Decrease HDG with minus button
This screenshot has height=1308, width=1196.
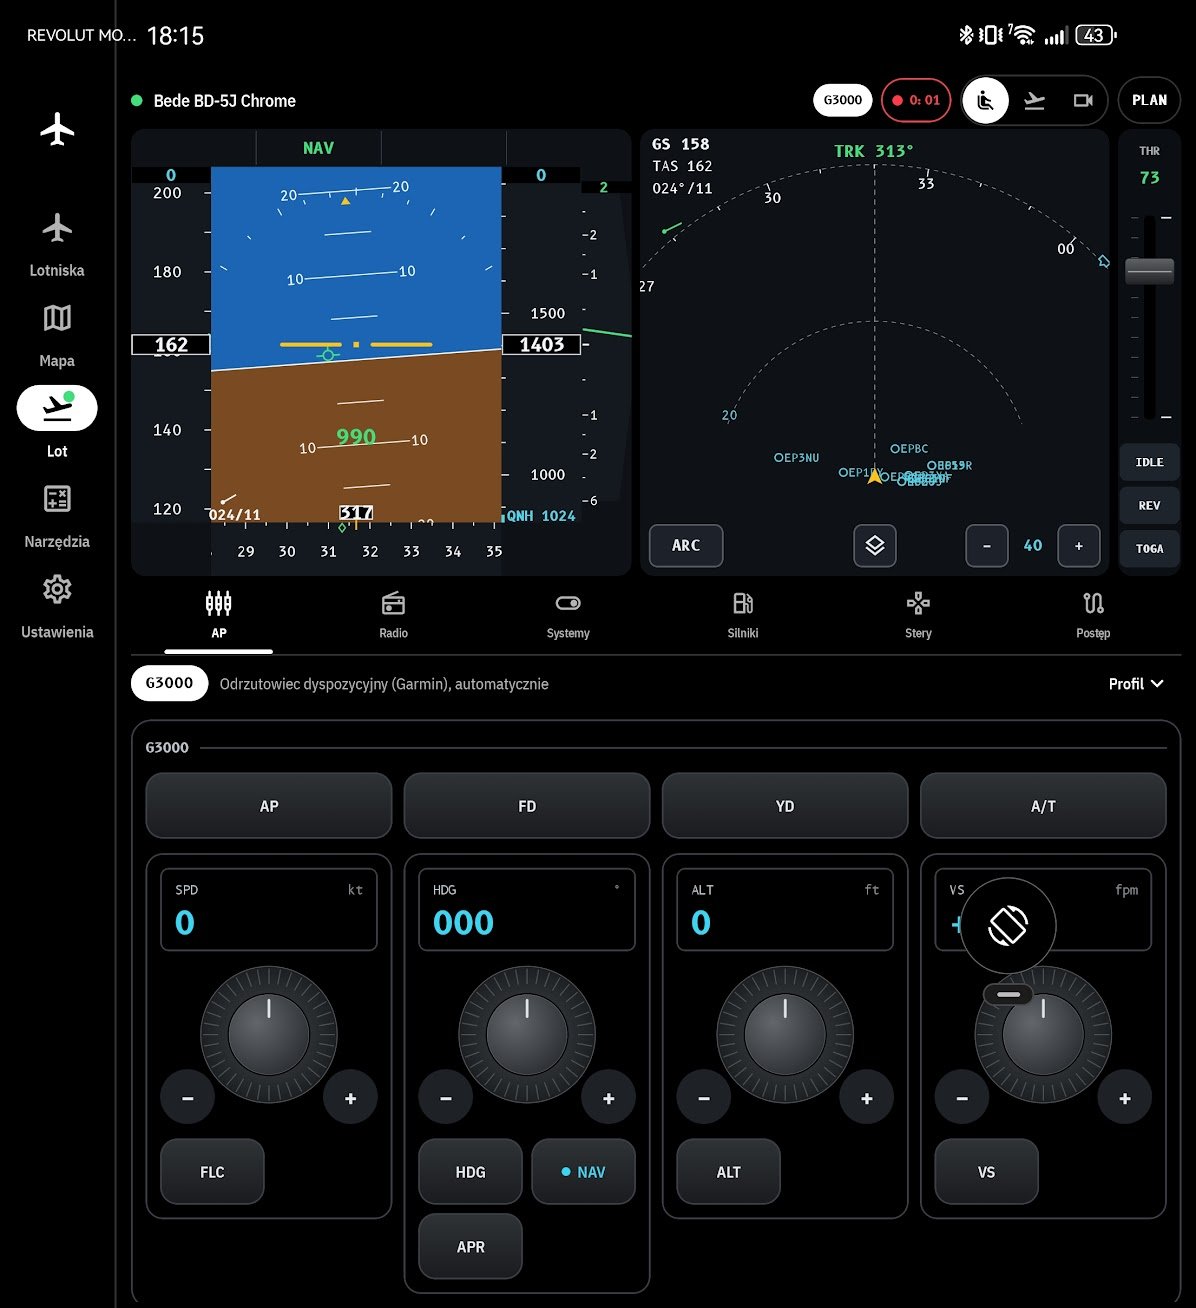click(445, 1098)
